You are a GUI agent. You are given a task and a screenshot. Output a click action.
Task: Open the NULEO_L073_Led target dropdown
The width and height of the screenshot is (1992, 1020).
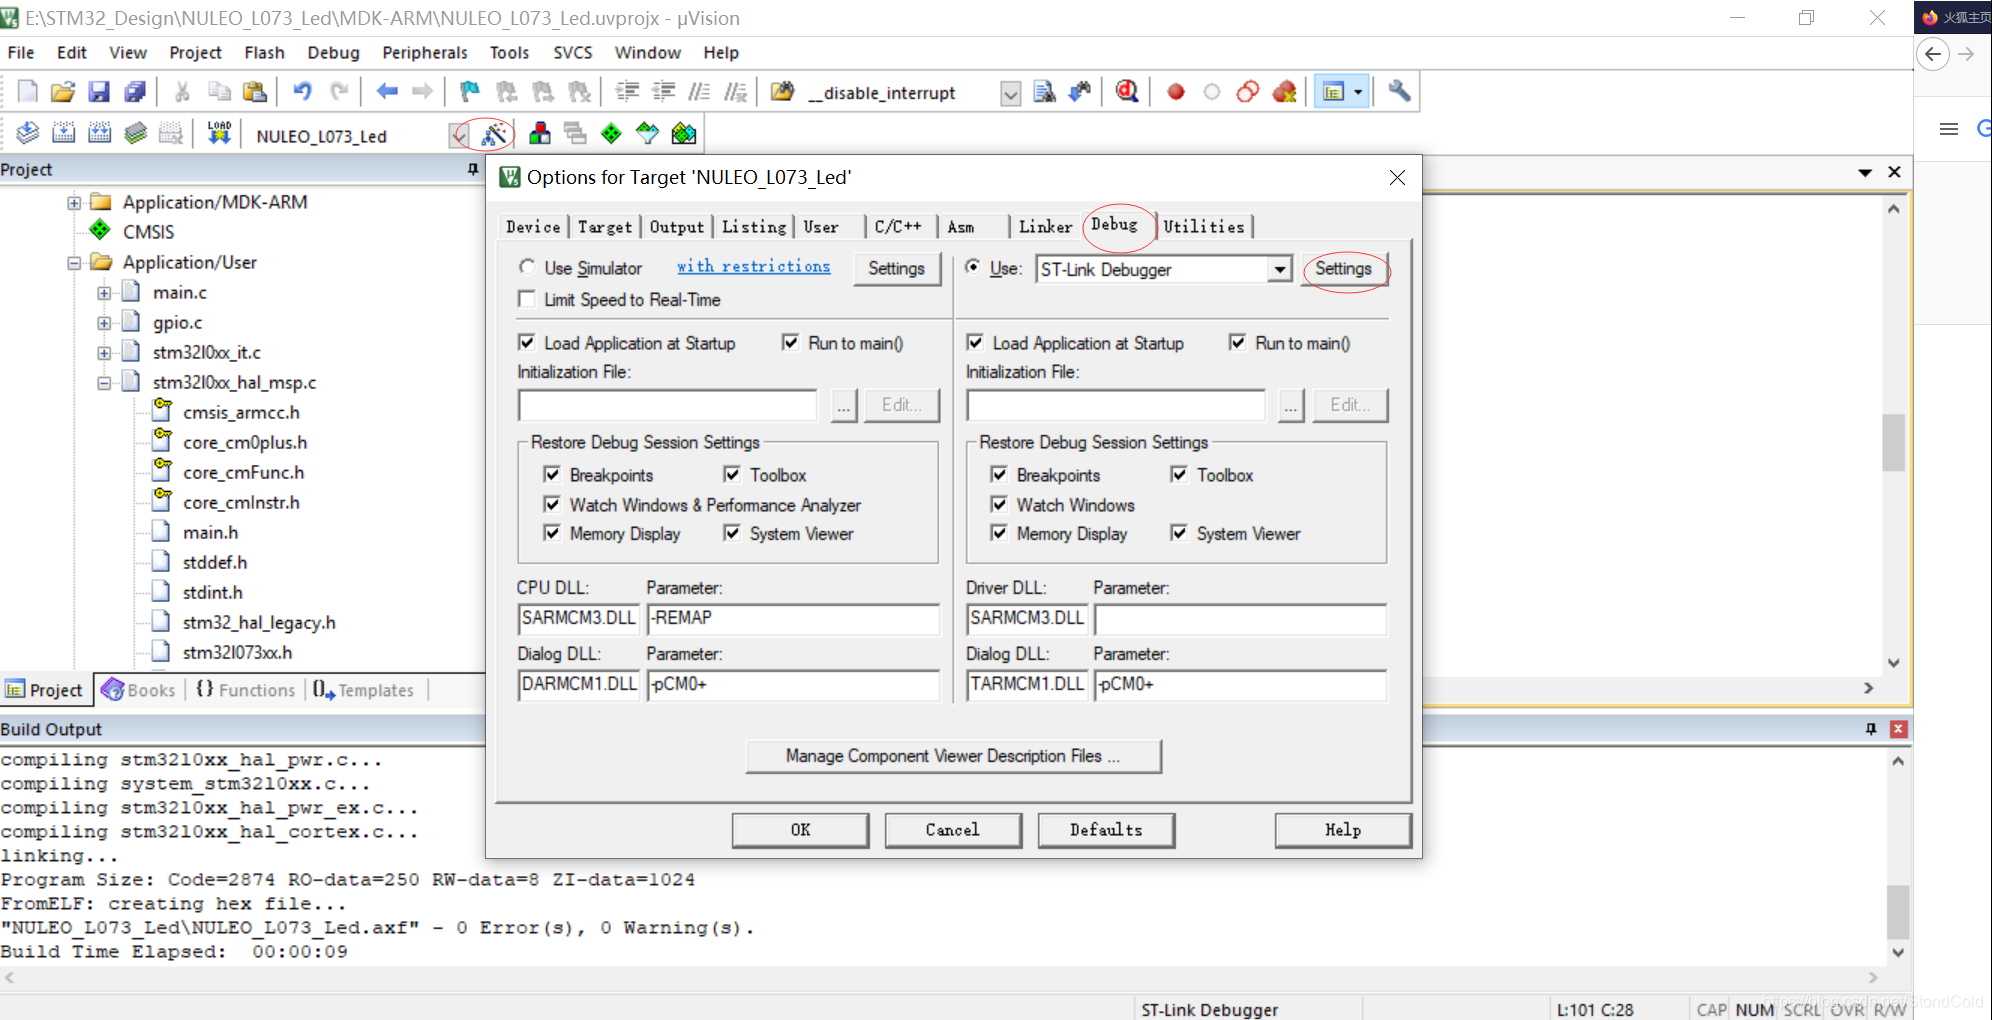coord(459,135)
